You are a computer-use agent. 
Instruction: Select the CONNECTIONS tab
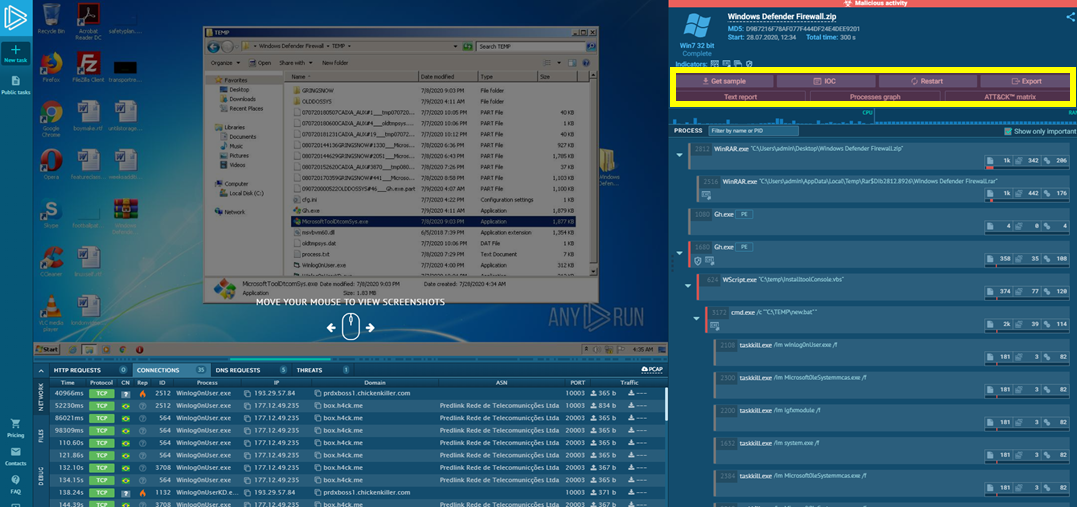click(170, 370)
